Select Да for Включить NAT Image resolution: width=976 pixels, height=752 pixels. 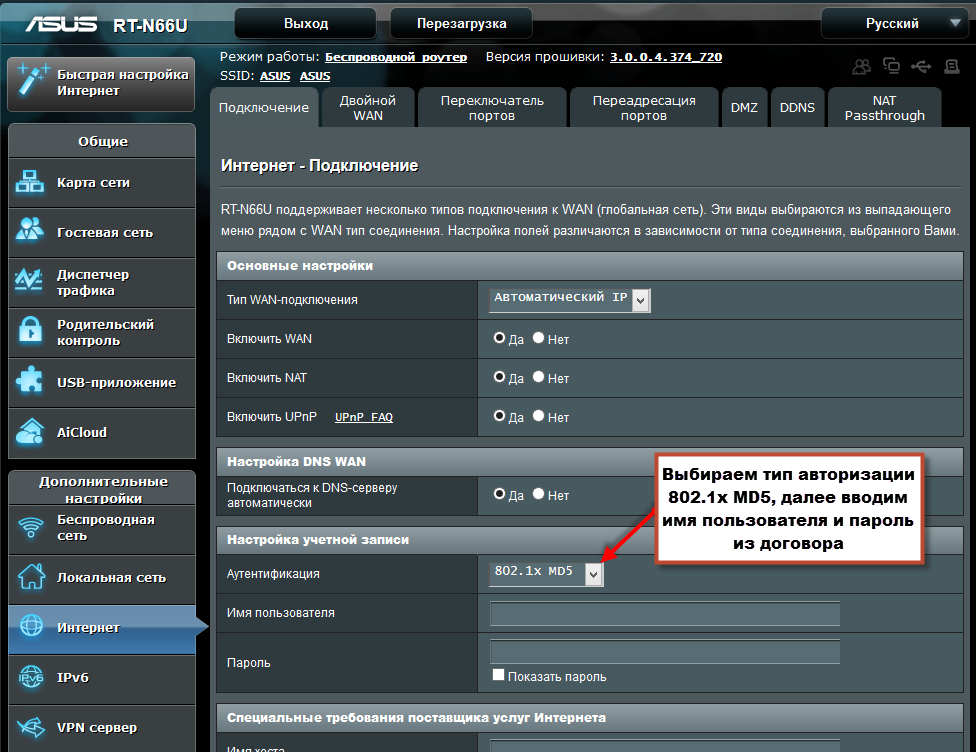point(499,377)
